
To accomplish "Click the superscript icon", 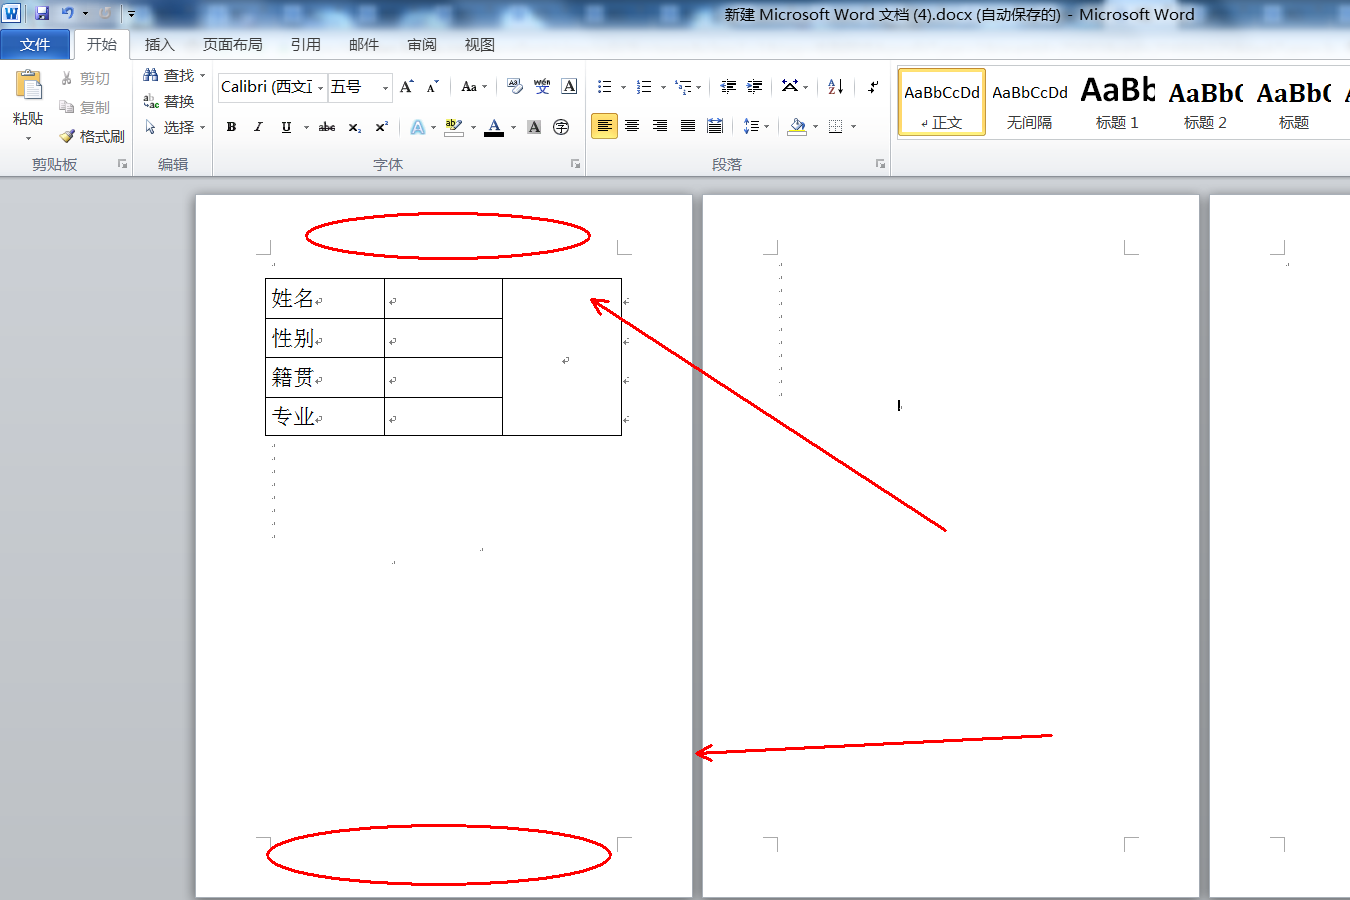I will [381, 127].
